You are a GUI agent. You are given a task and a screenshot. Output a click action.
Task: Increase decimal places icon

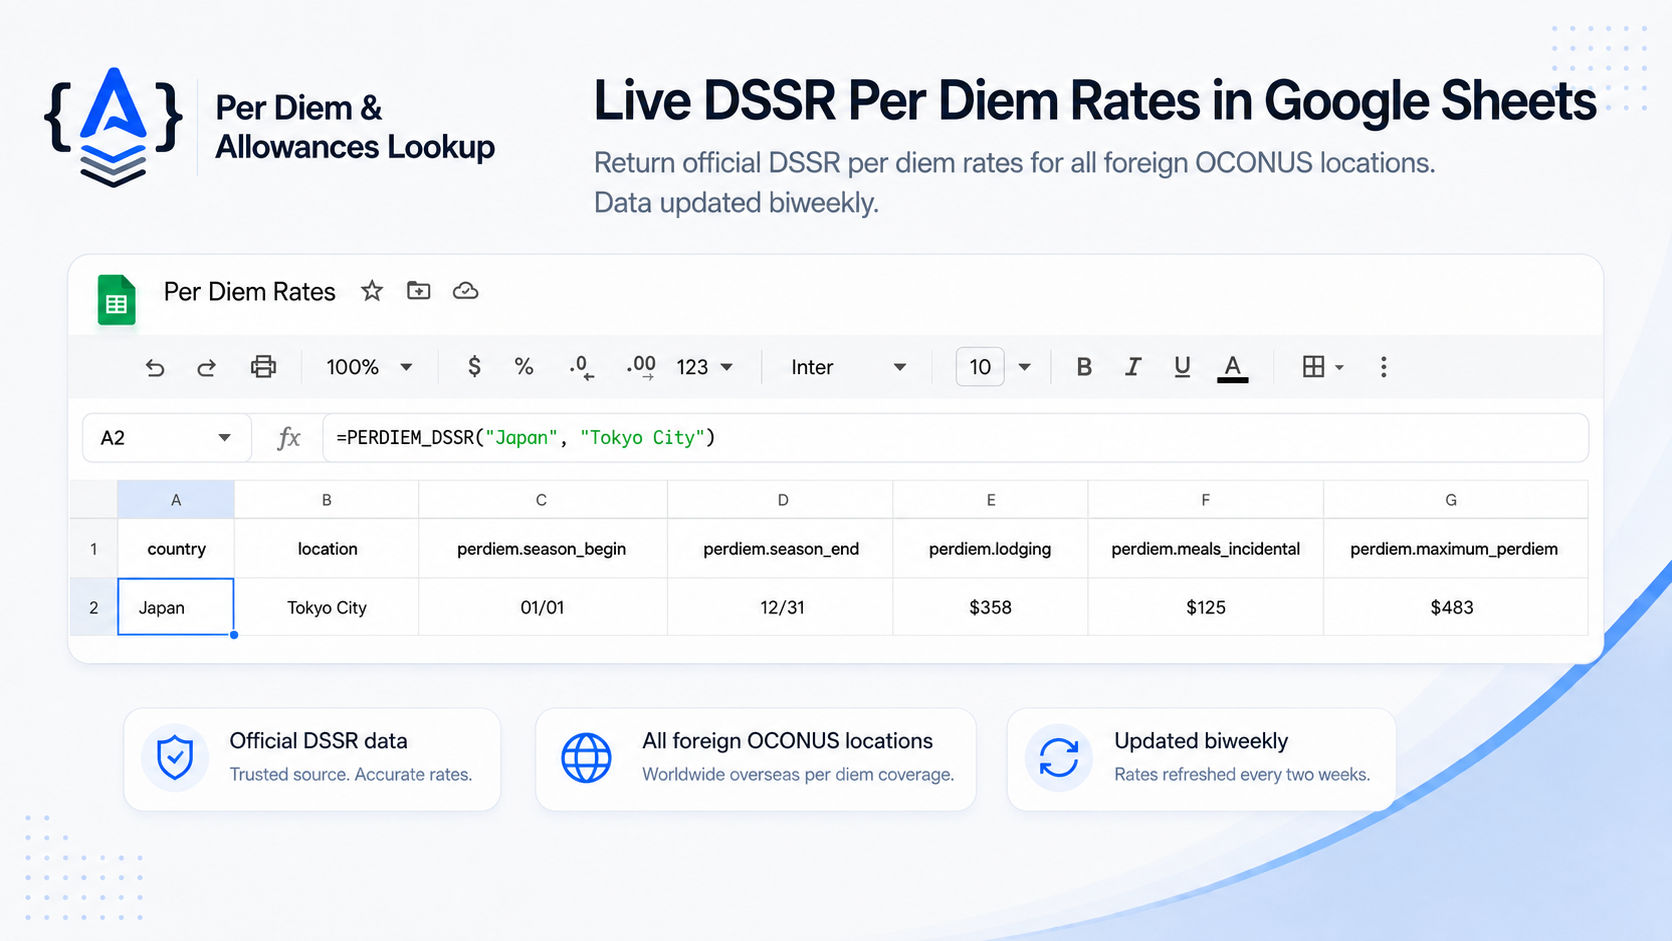[x=641, y=368]
